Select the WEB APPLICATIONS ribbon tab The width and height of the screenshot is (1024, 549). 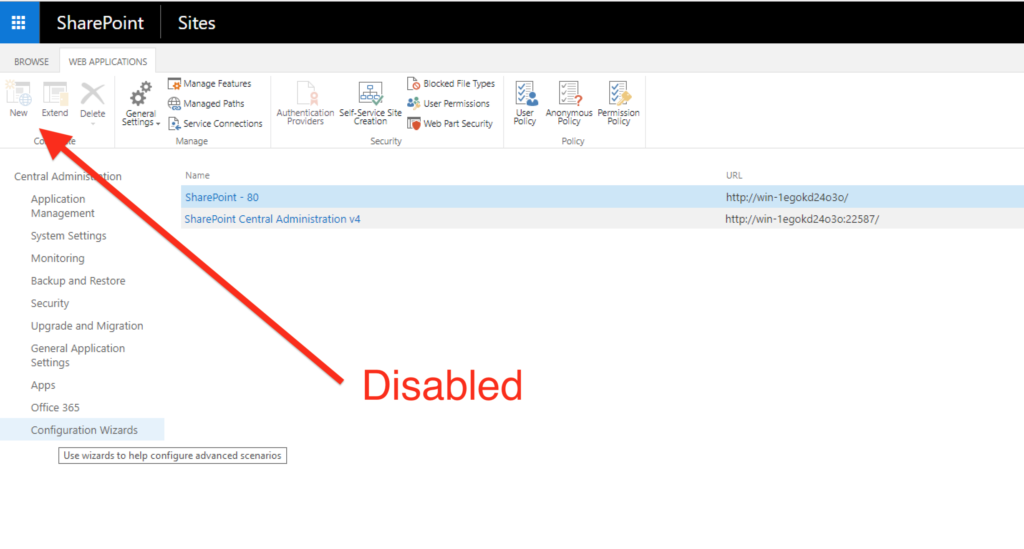click(108, 61)
